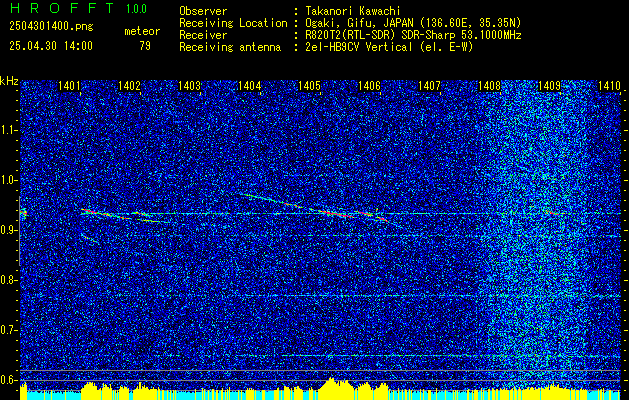This screenshot has height=400, width=629.
Task: Click the 1409 time marker
Action: point(549,85)
